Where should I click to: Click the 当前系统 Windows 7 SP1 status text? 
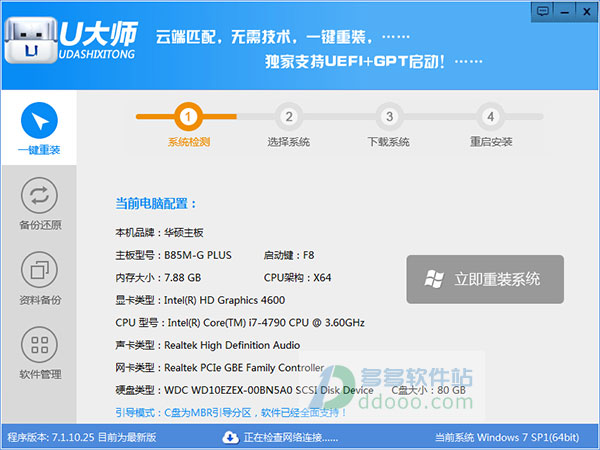point(507,437)
